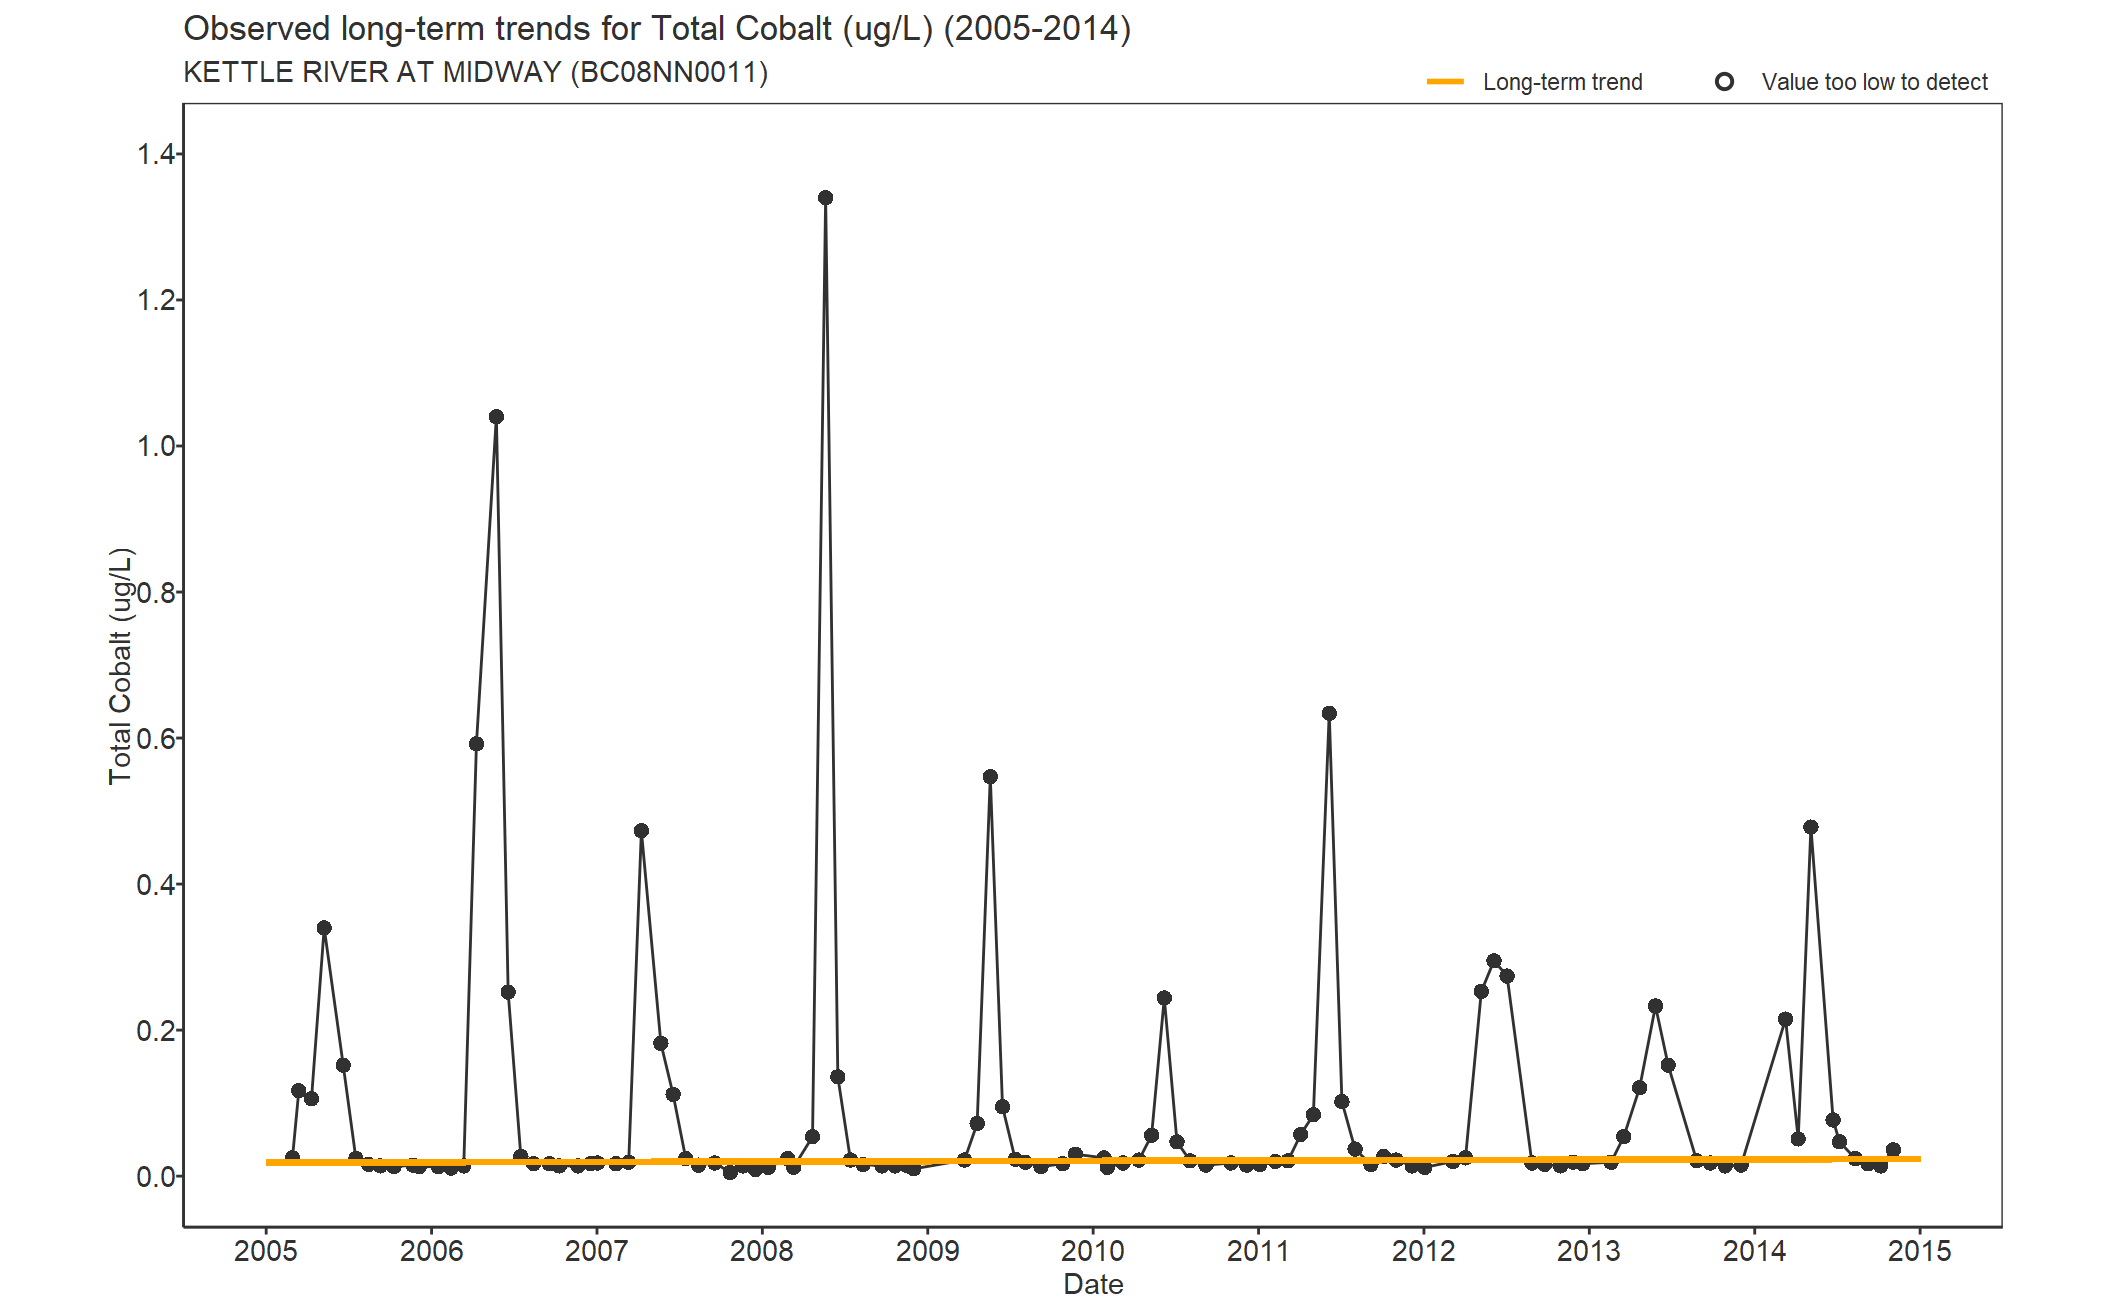Click the orange line swatch in legend
2112x1309 pixels.
pos(1445,82)
